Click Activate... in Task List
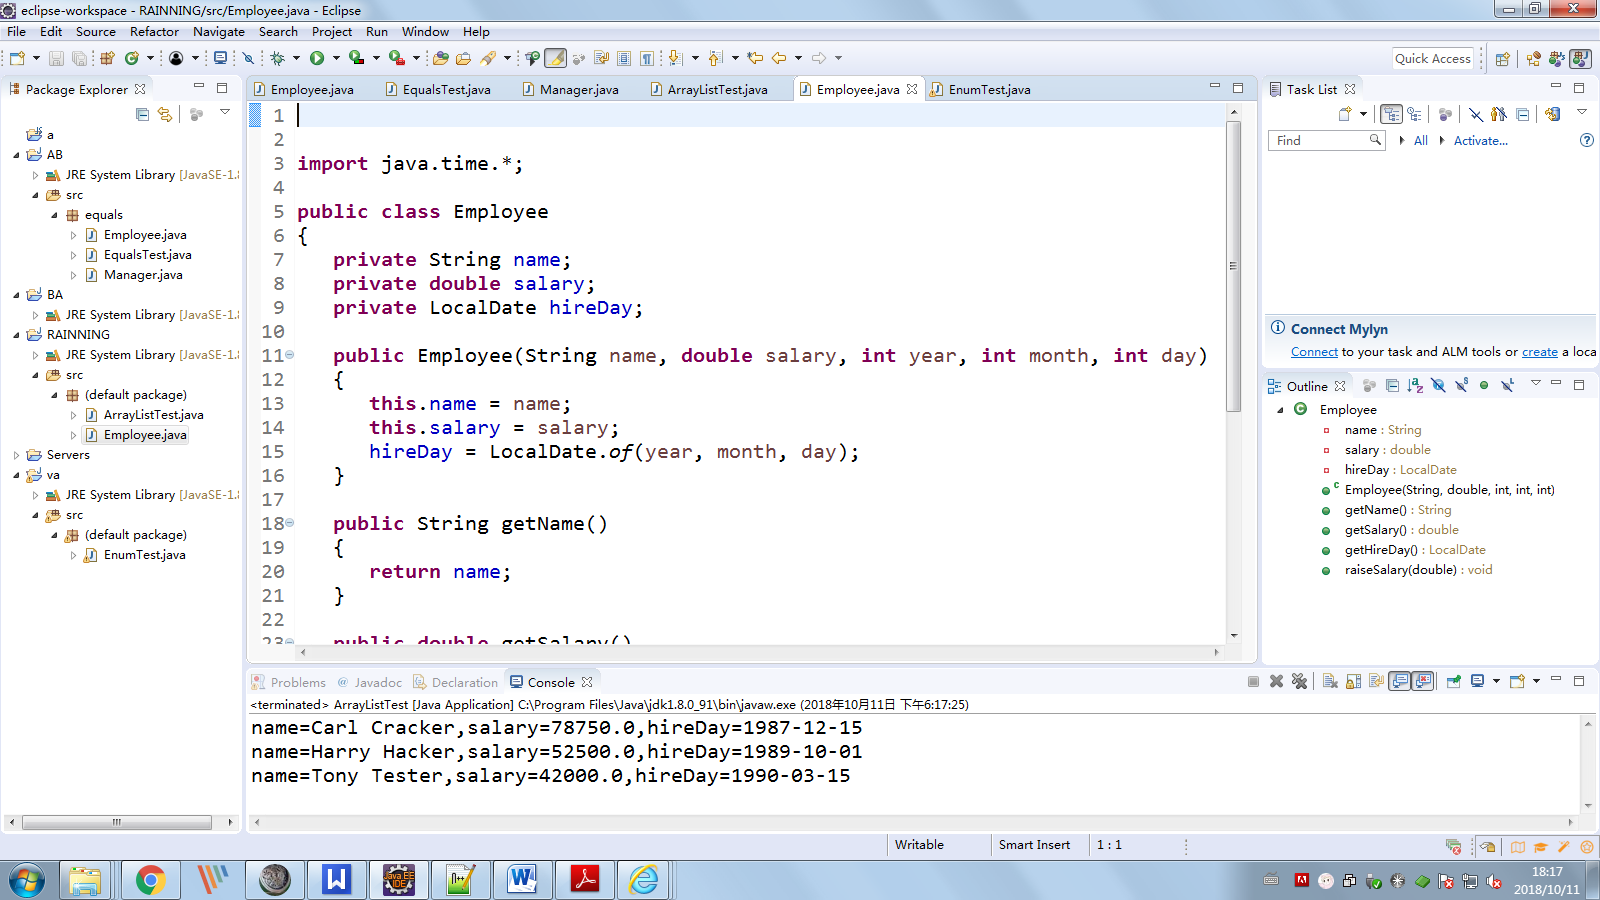The height and width of the screenshot is (900, 1600). point(1480,141)
